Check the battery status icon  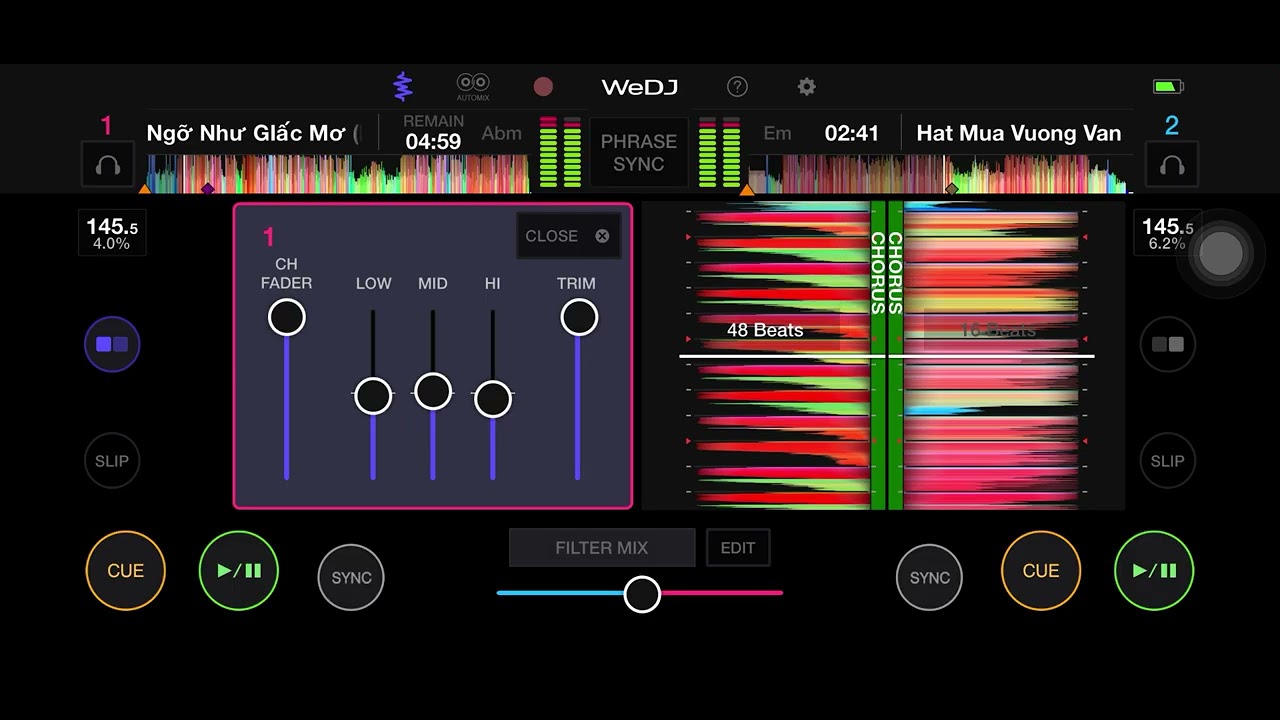[x=1168, y=87]
